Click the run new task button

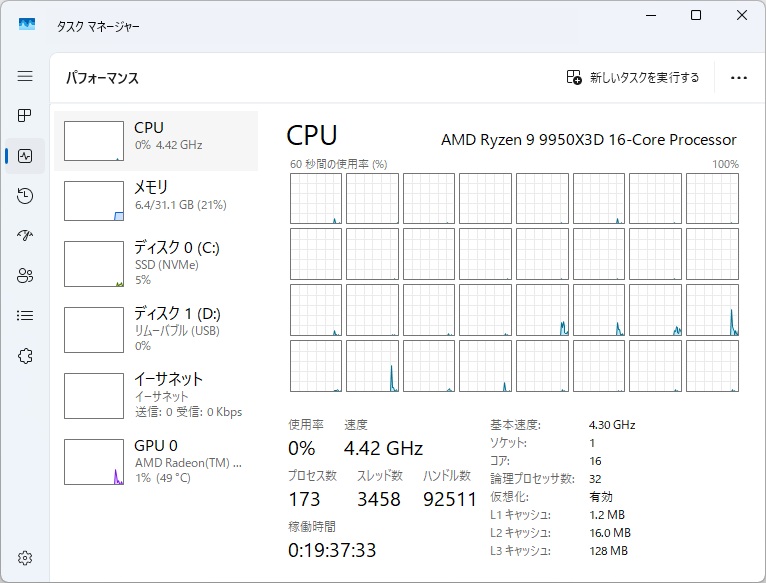[x=633, y=77]
